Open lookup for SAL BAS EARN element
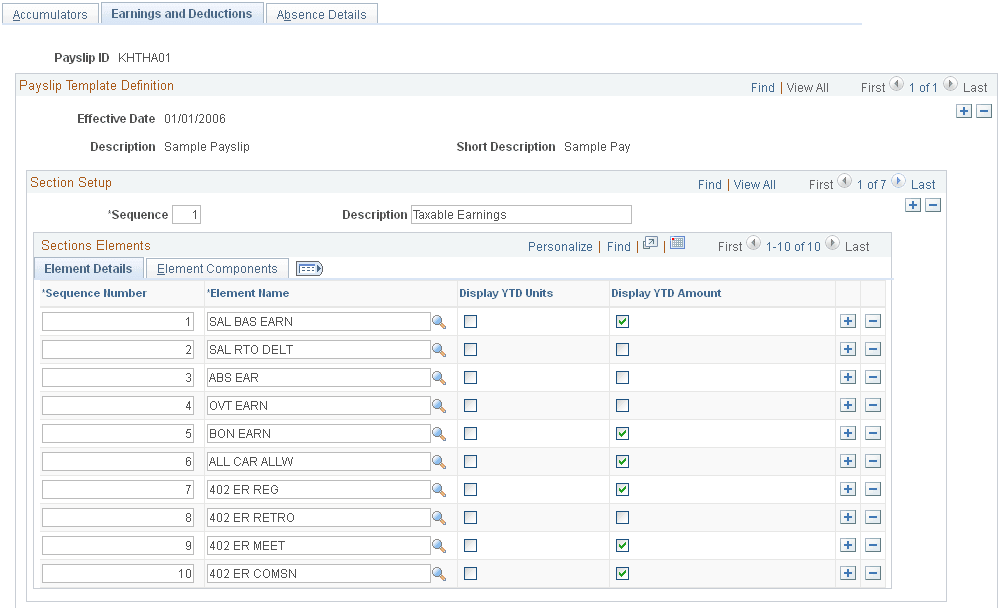The width and height of the screenshot is (1001, 608). click(x=440, y=321)
